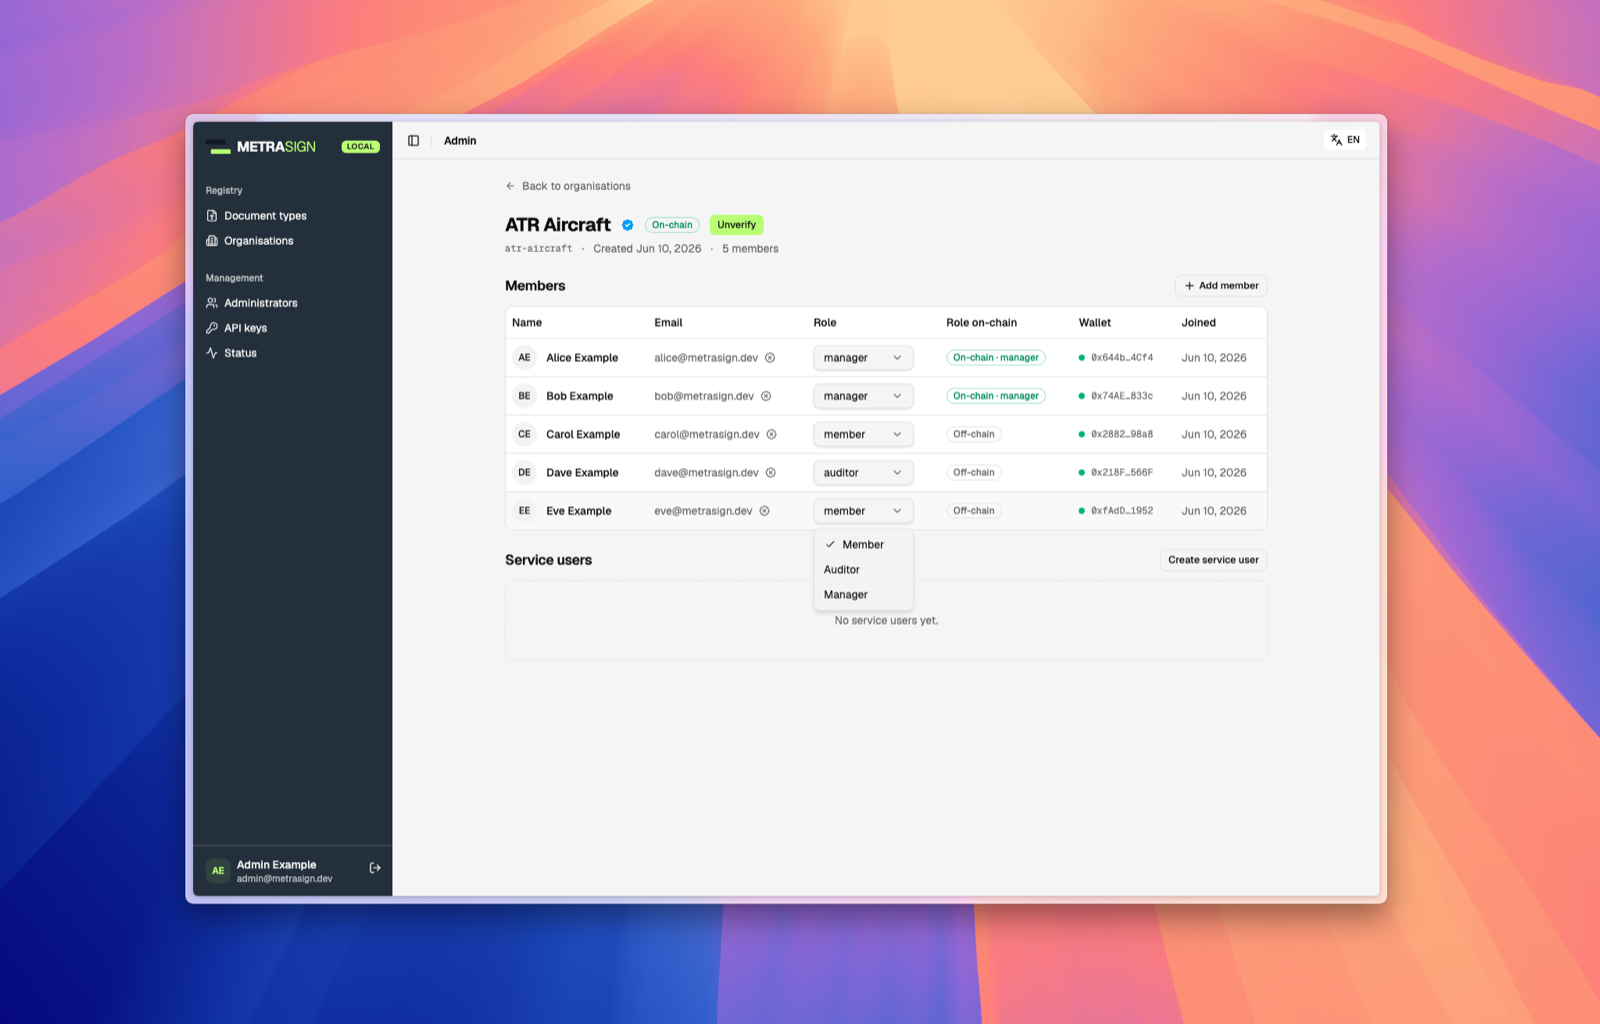Click the logout icon beside Admin Example

pos(375,868)
